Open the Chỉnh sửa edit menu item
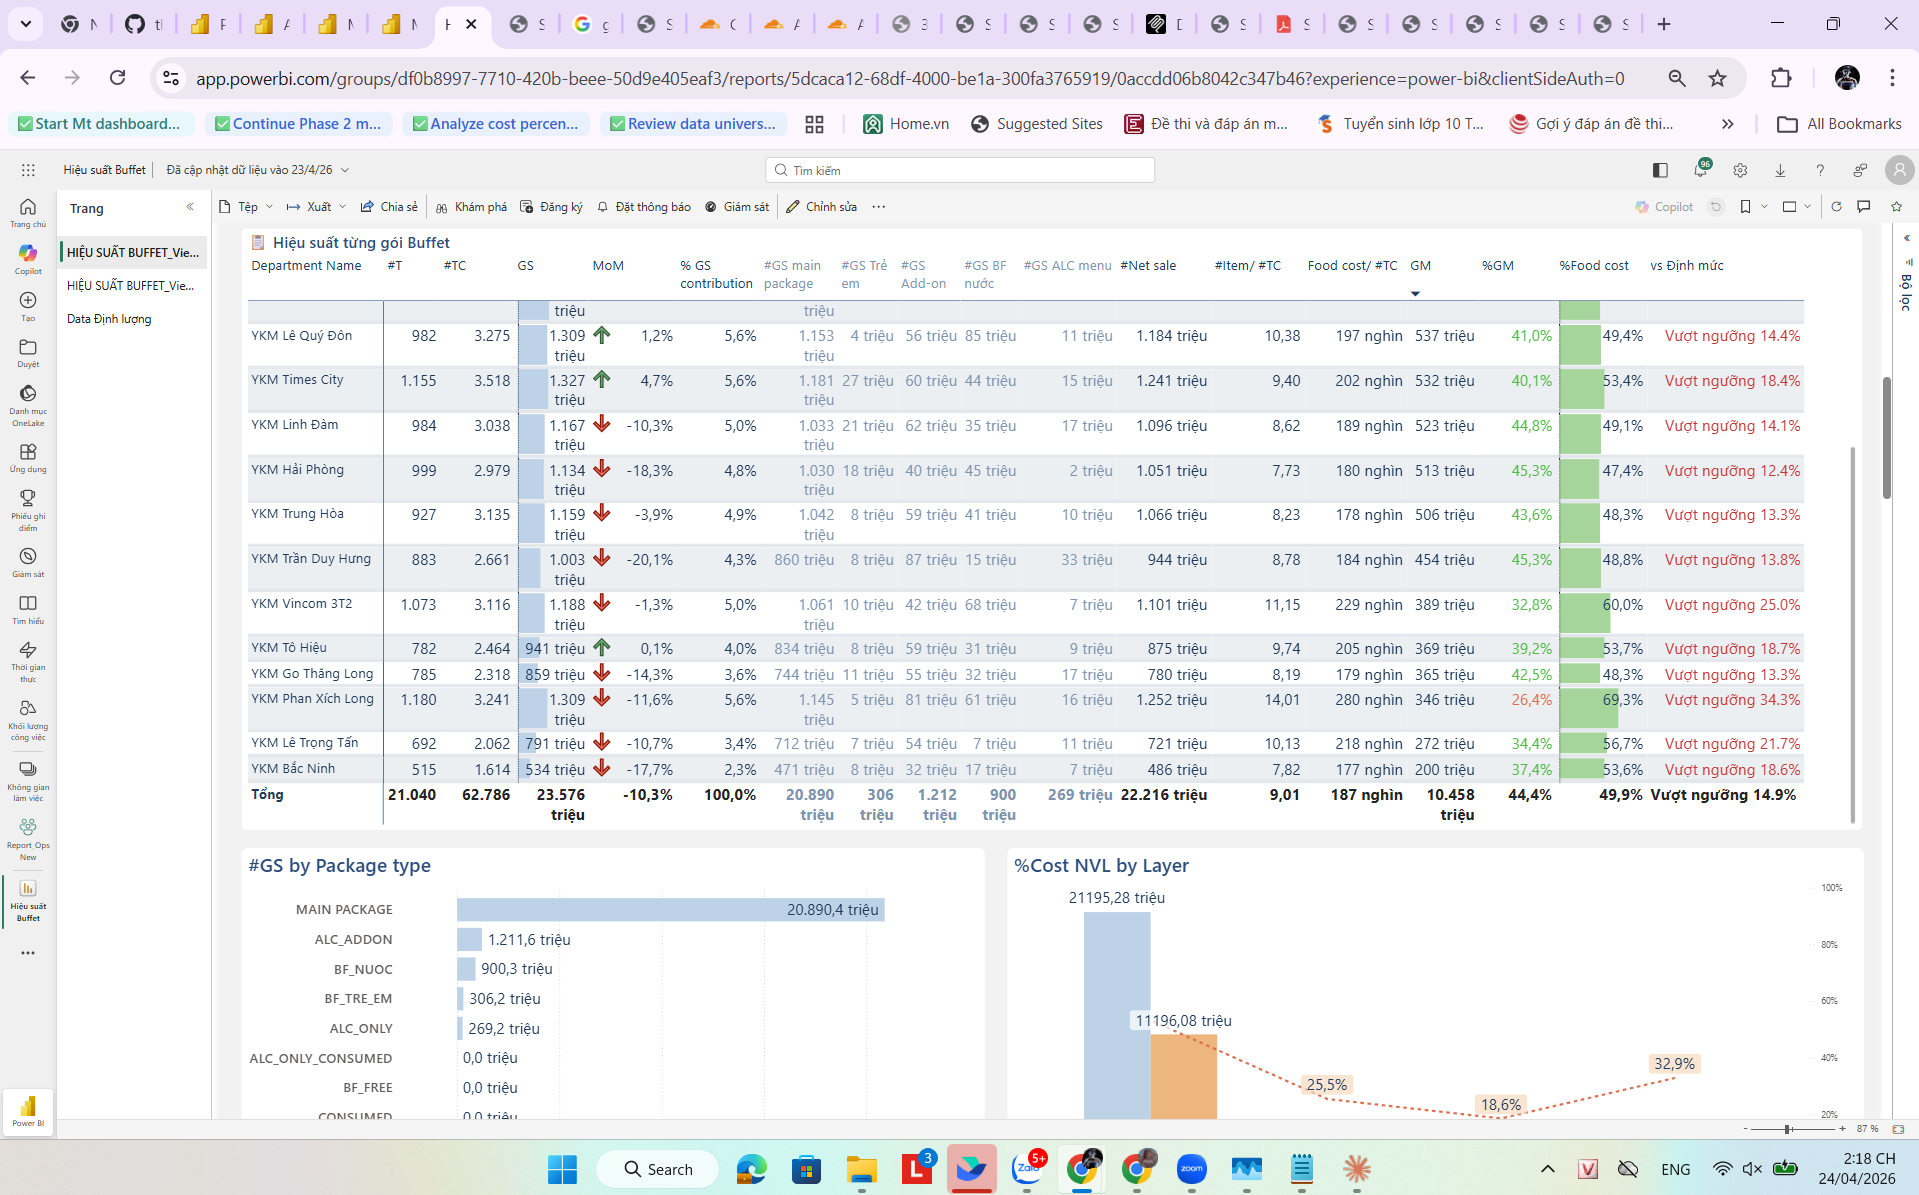Screen dimensions: 1919x1195 click(822, 207)
